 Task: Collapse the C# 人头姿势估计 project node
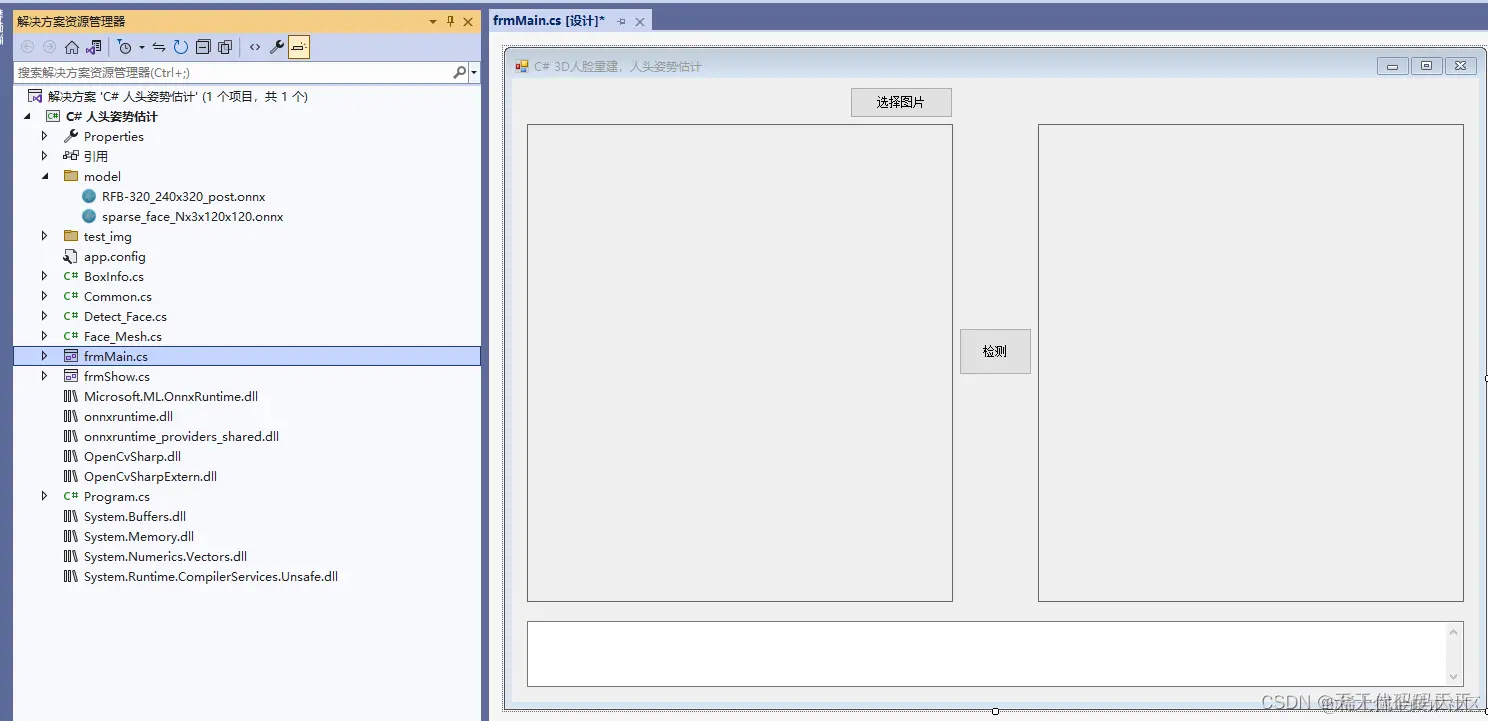point(27,117)
